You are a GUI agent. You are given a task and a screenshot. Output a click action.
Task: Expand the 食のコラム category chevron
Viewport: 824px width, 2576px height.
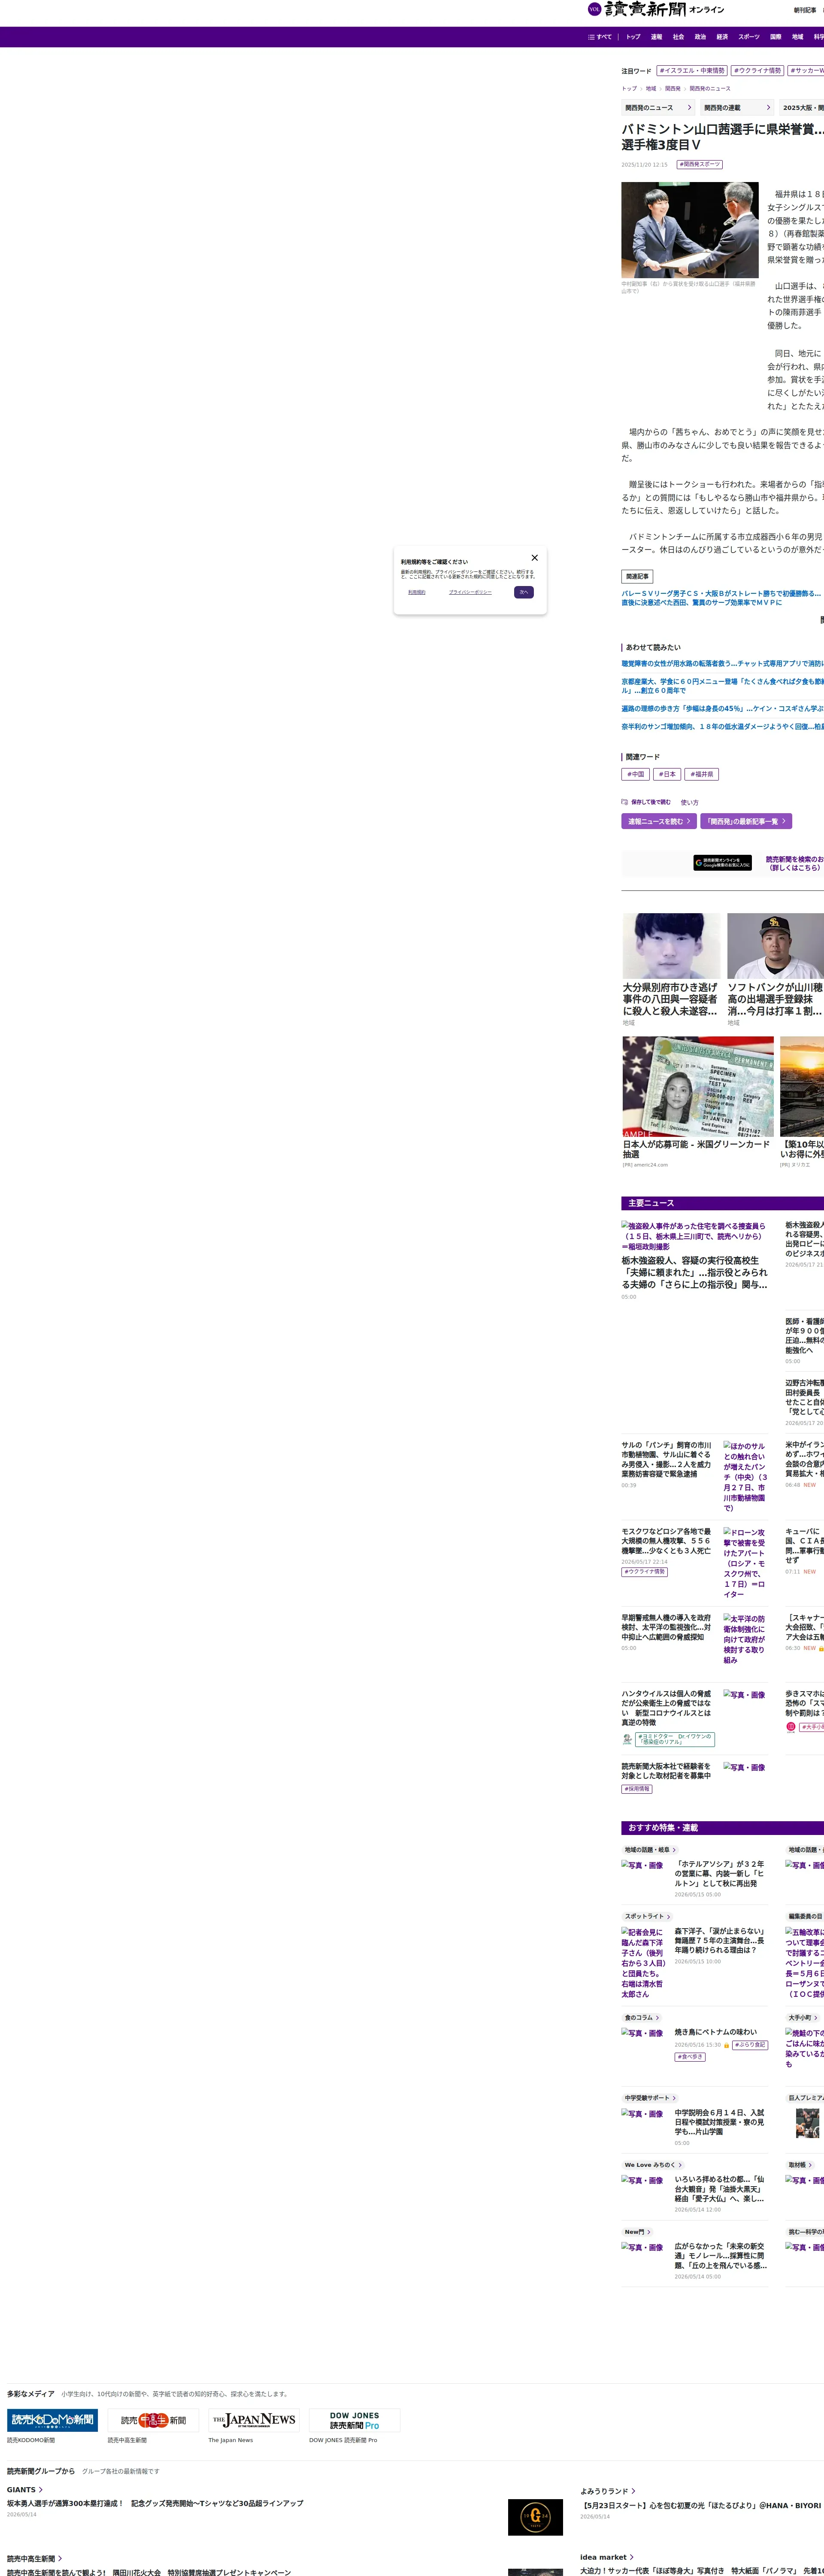click(658, 2018)
